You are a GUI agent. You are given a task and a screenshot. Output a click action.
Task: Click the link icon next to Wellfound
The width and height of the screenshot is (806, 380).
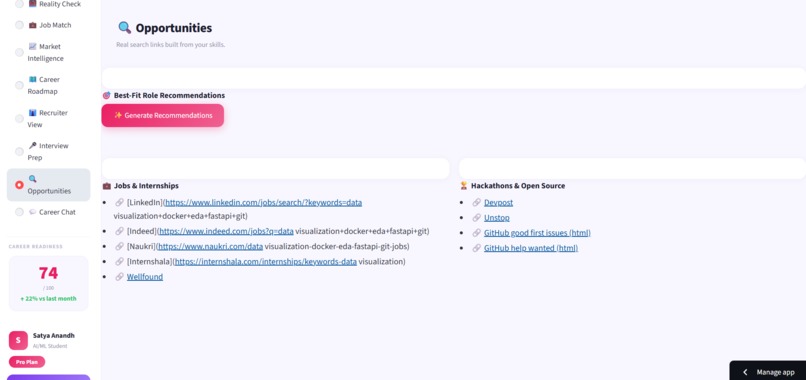click(x=119, y=277)
